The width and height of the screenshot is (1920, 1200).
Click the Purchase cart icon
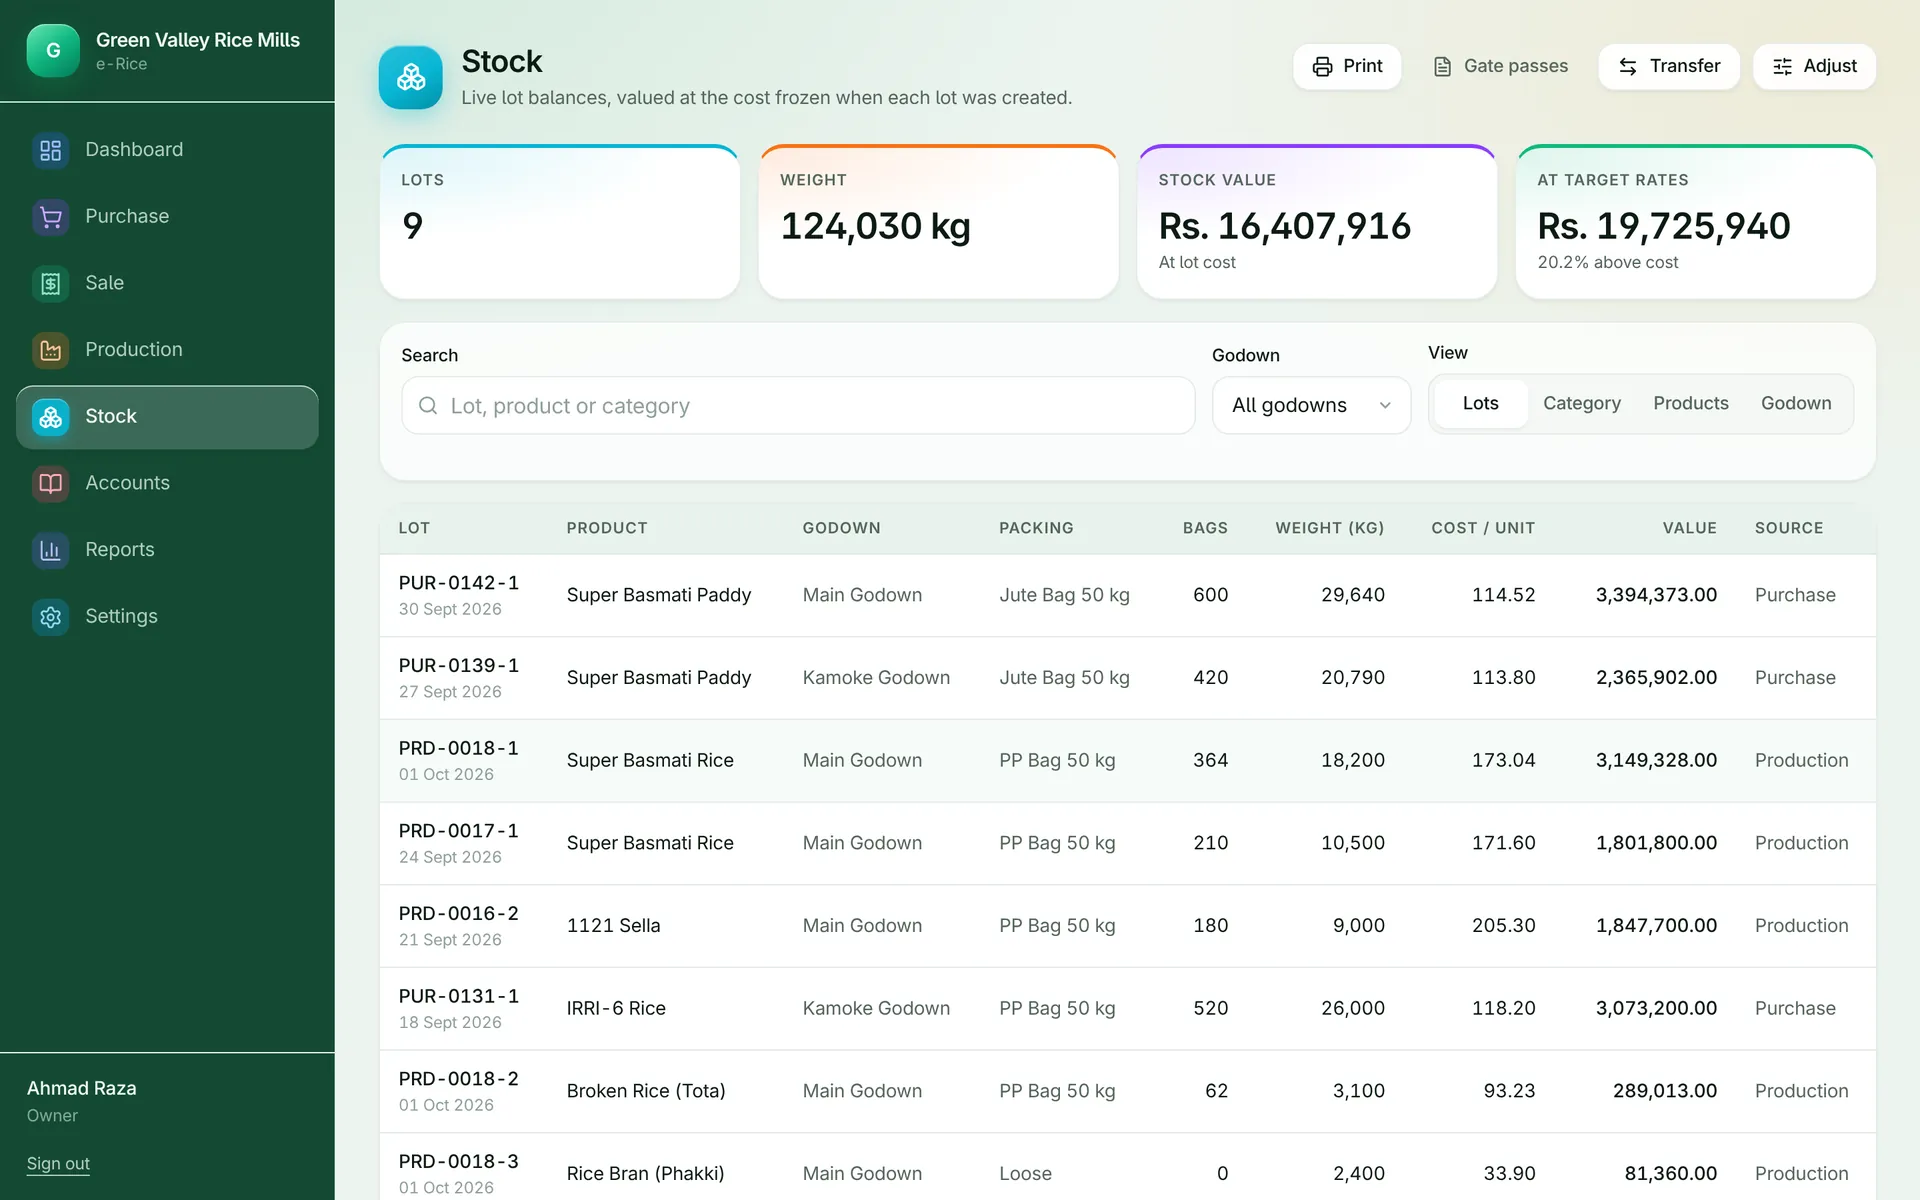coord(51,217)
